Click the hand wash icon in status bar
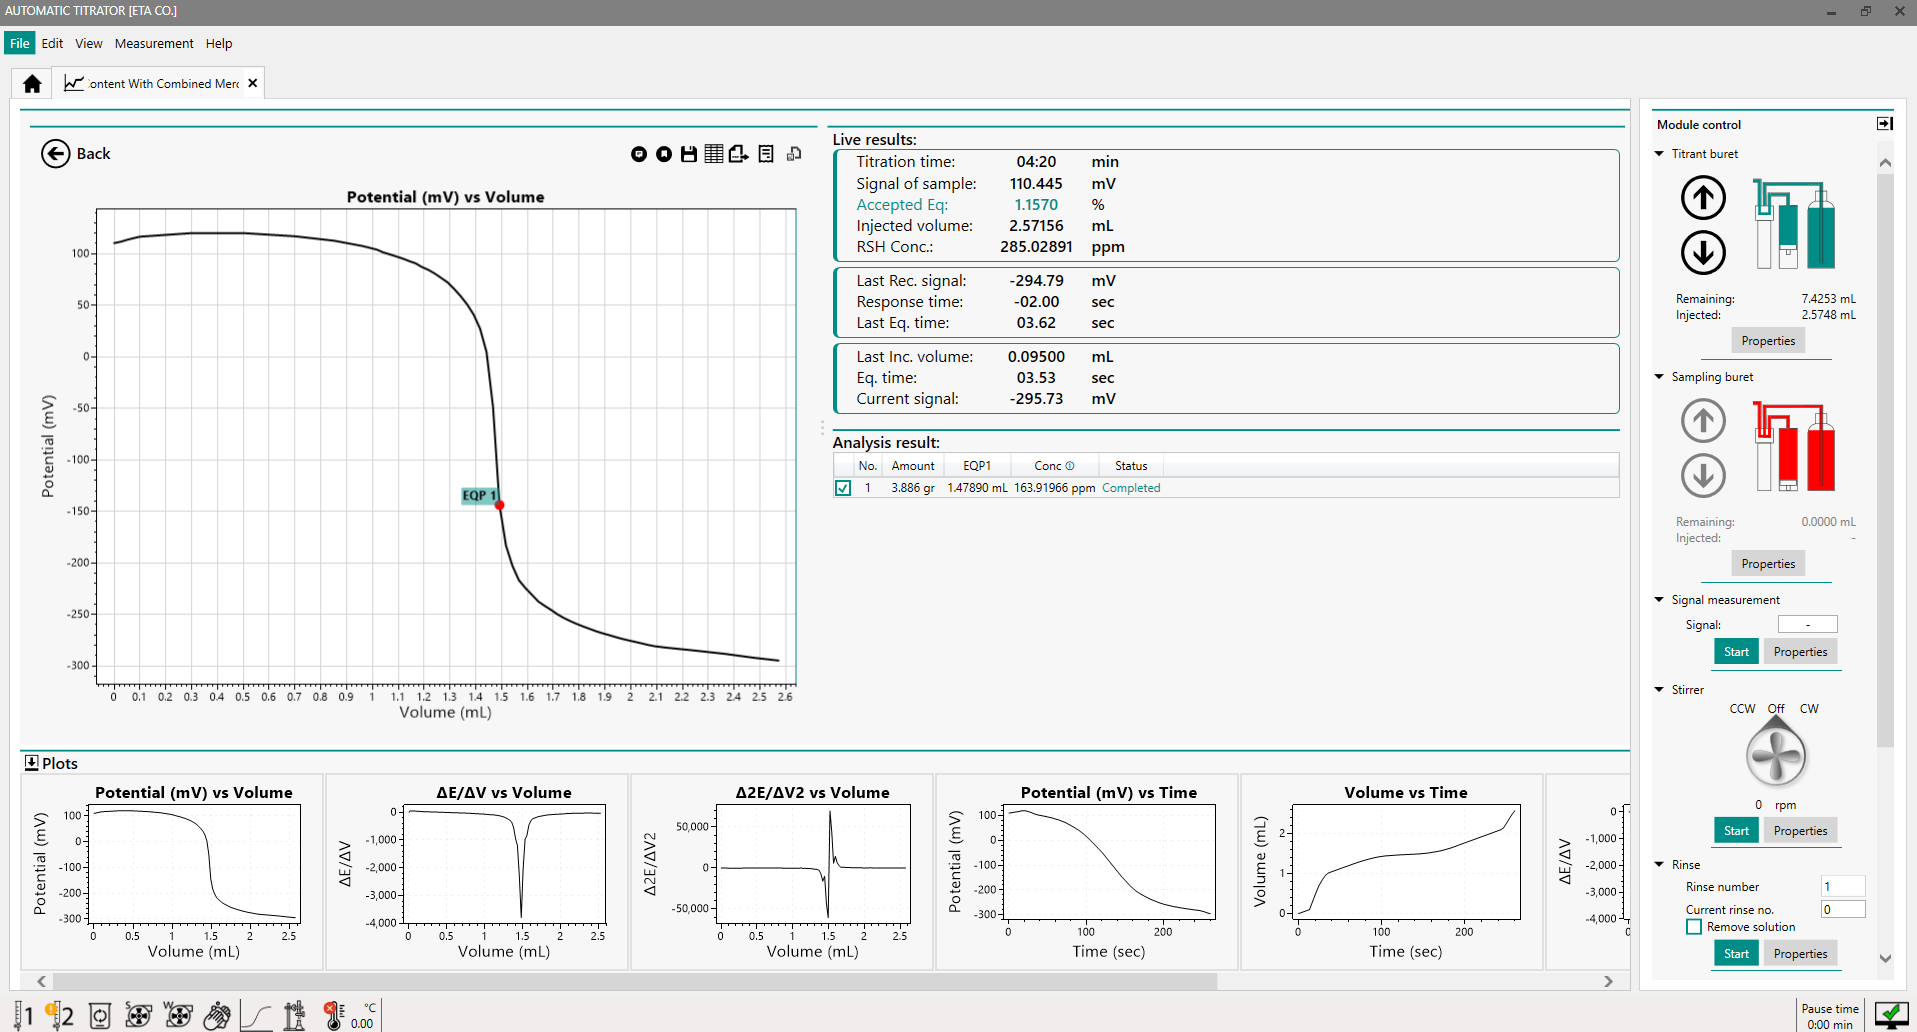This screenshot has height=1032, width=1917. coord(217,1016)
